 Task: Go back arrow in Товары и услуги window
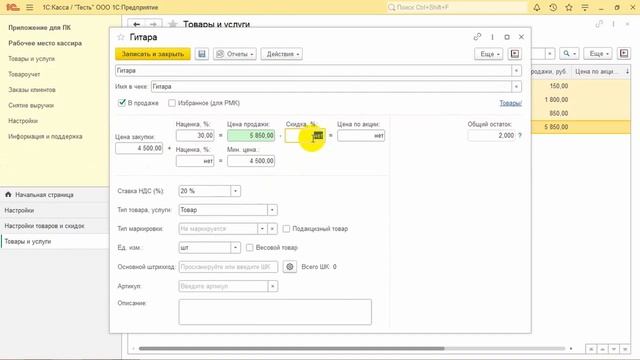[137, 24]
